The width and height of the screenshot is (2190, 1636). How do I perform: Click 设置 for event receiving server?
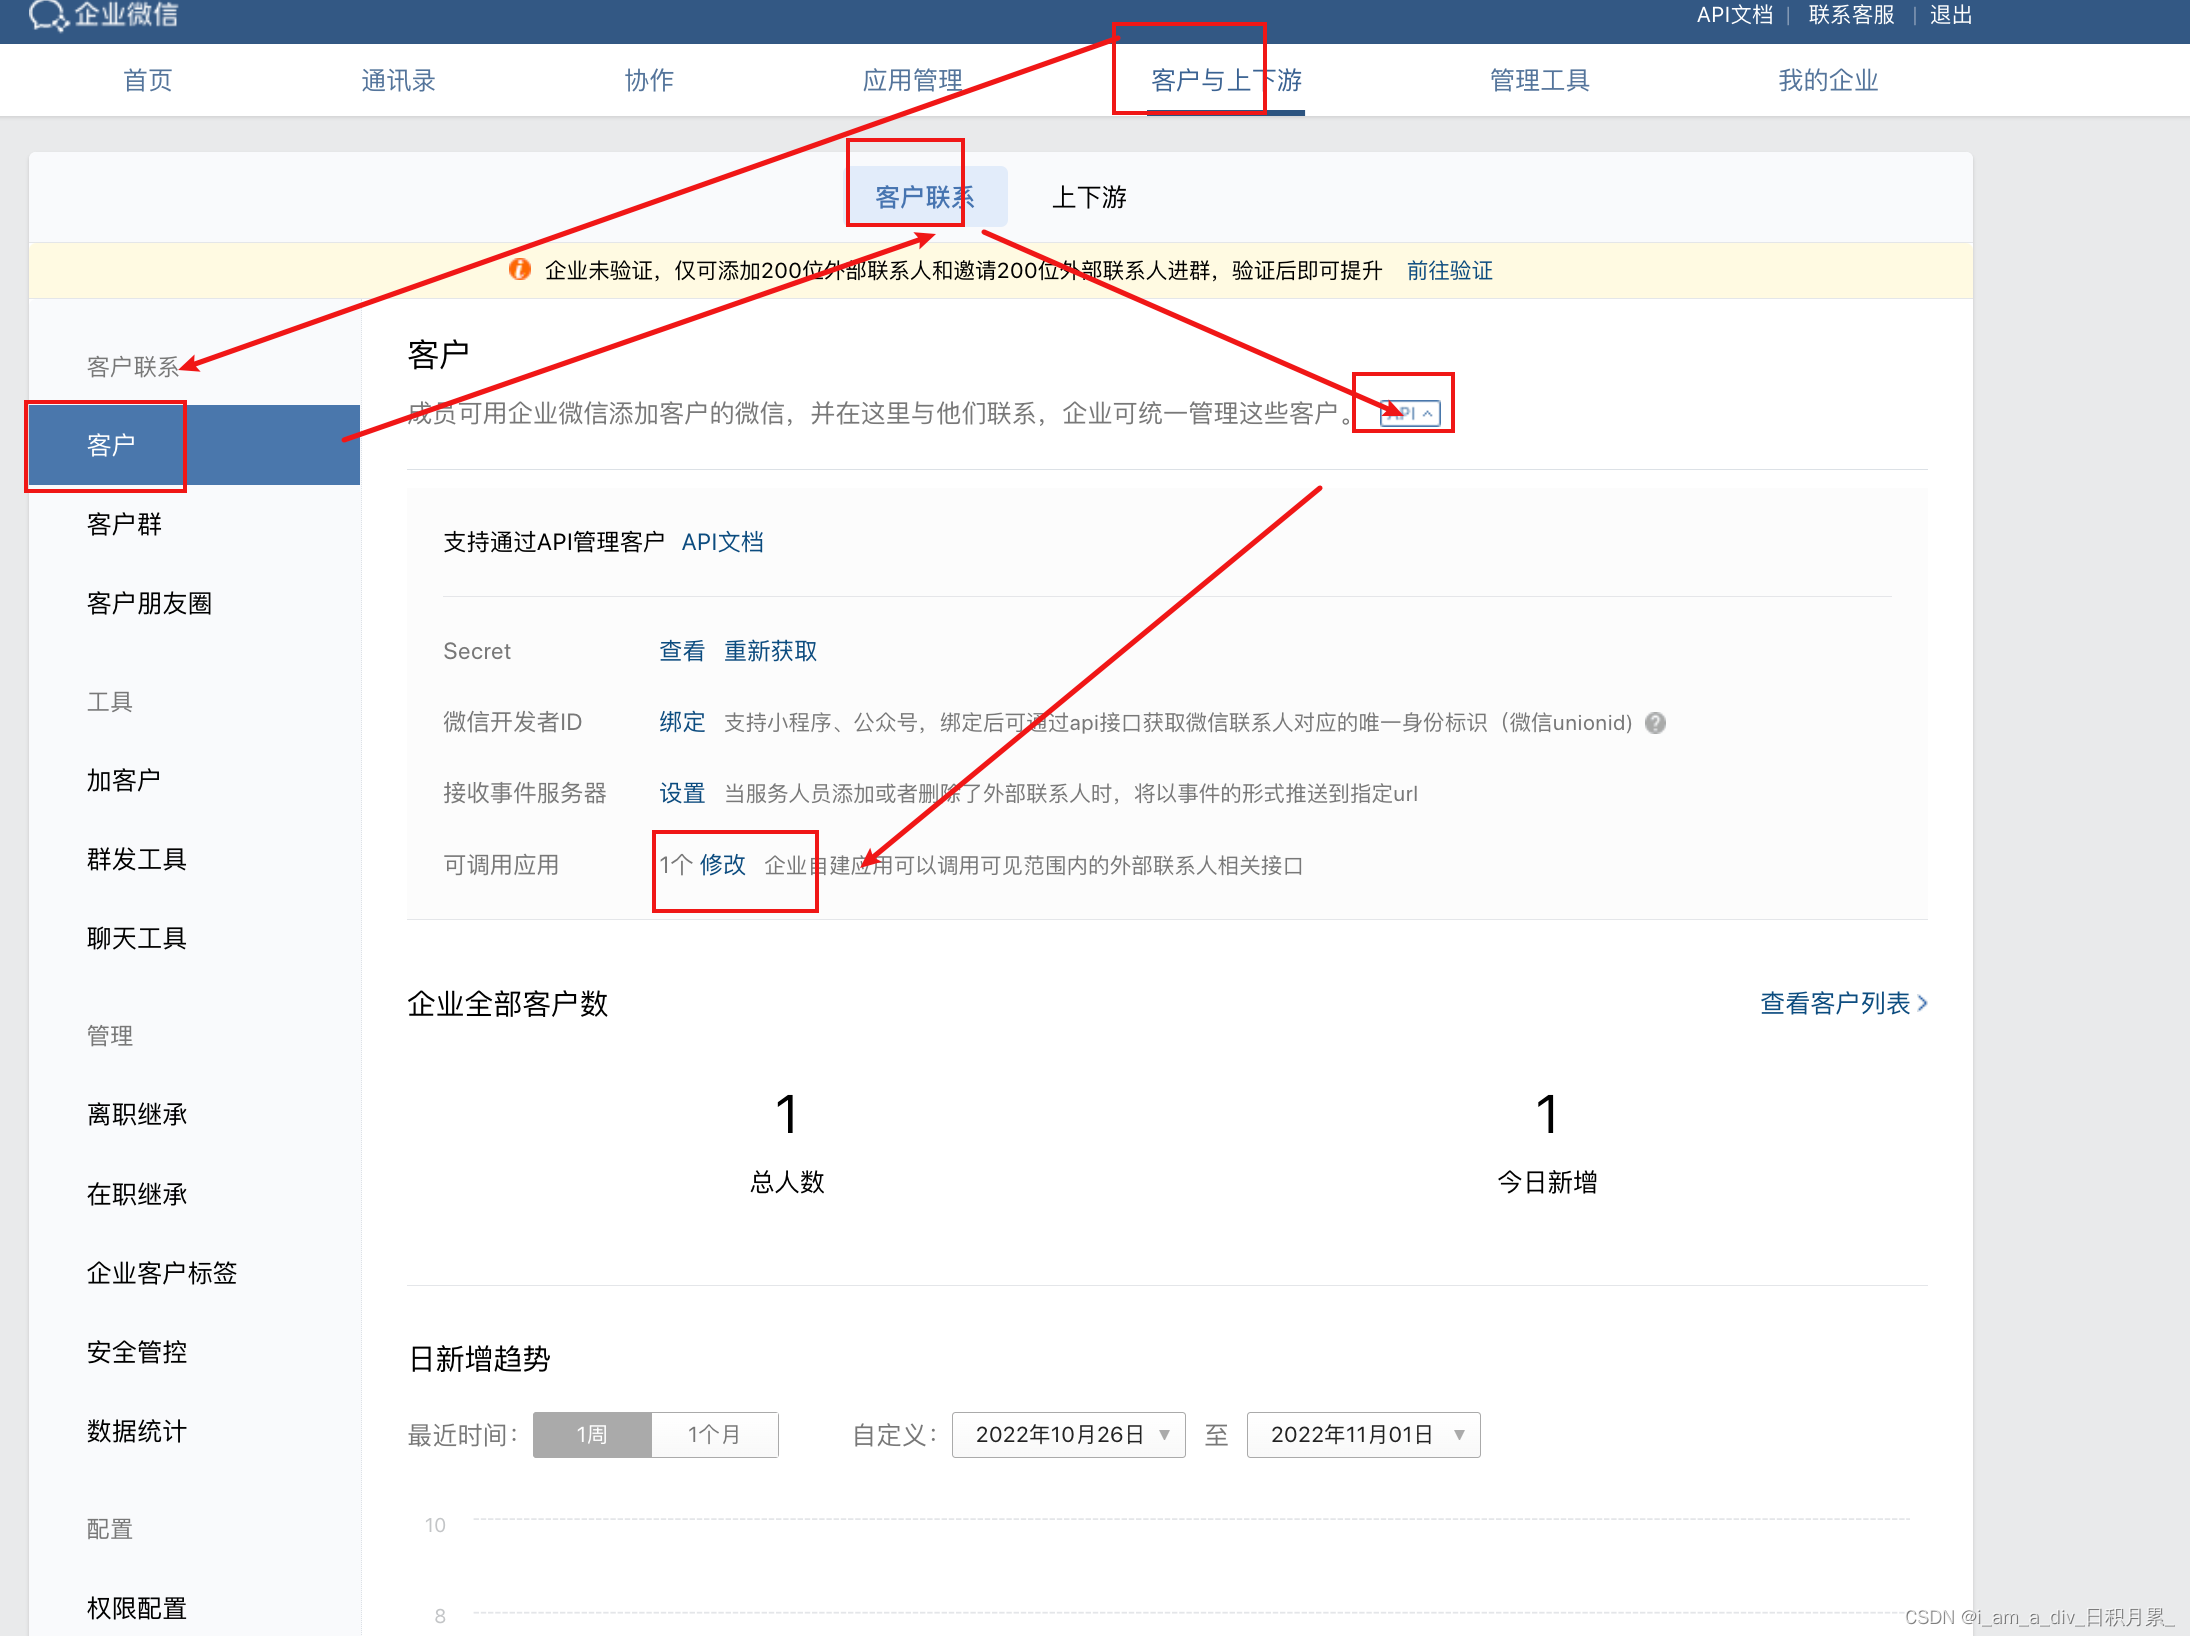(x=681, y=794)
